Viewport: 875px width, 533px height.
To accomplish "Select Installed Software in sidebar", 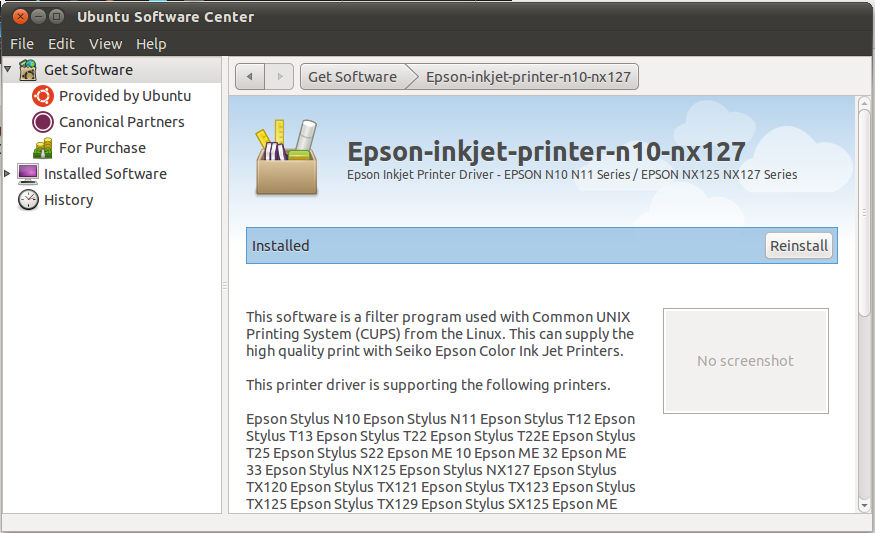I will tap(105, 174).
